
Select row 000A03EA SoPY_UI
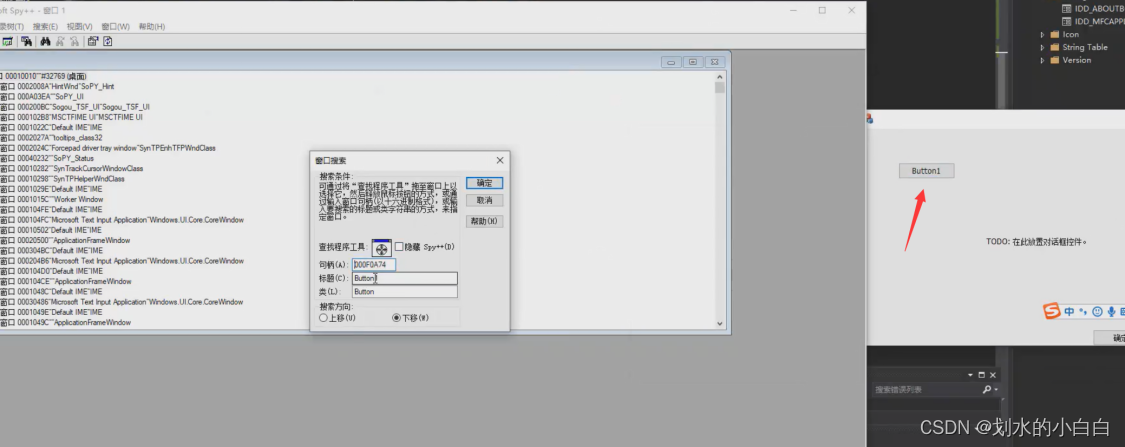(x=42, y=96)
